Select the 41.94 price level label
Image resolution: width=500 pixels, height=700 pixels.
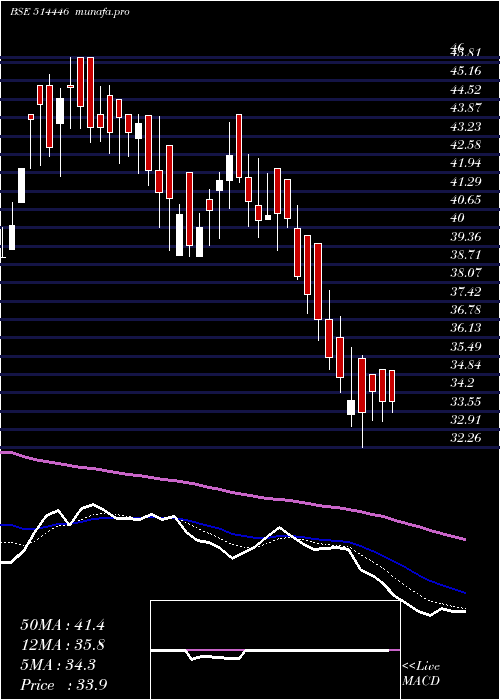click(466, 163)
